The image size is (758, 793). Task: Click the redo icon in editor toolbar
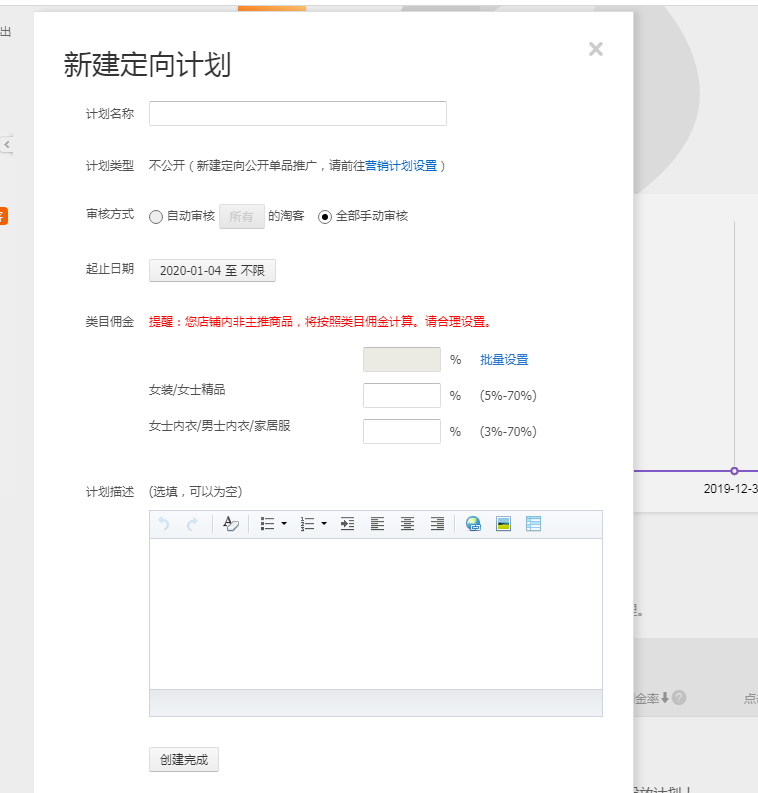[192, 524]
